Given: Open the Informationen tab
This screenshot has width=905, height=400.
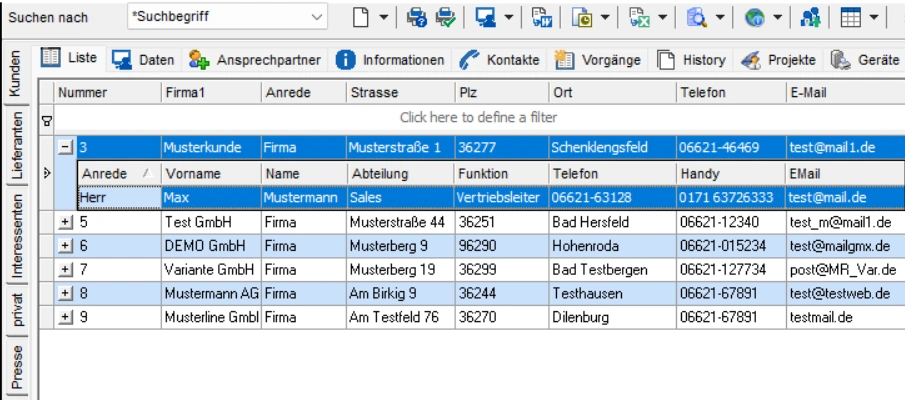Looking at the screenshot, I should click(x=390, y=60).
